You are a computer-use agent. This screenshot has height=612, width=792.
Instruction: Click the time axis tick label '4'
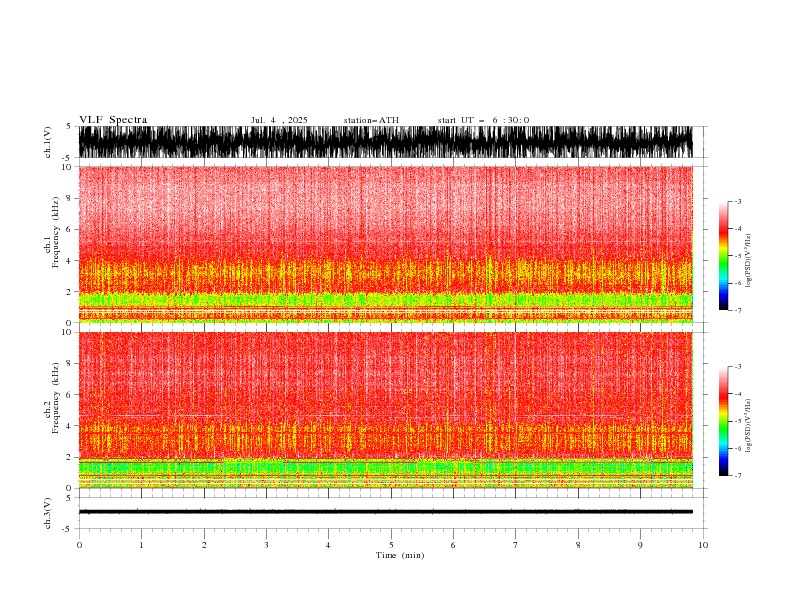pos(328,545)
